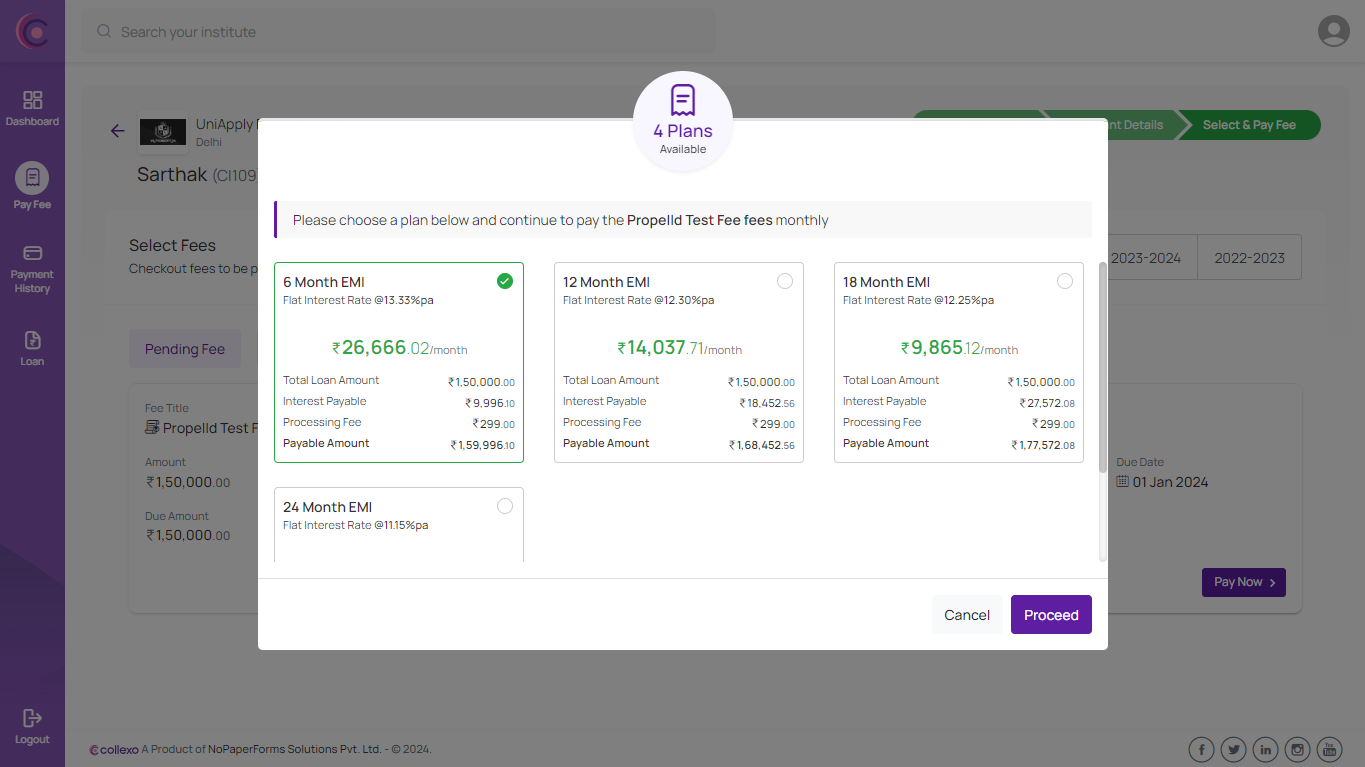Go back using the left arrow

(x=118, y=131)
